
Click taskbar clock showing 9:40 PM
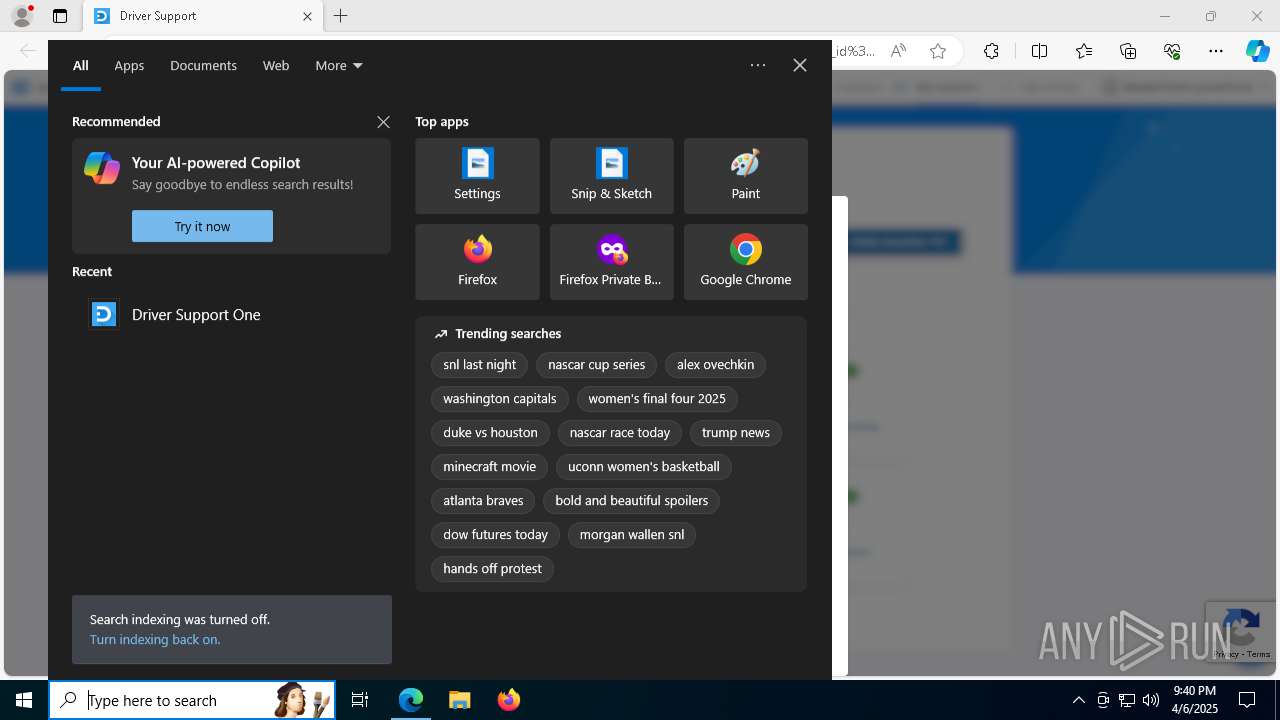[x=1195, y=700]
